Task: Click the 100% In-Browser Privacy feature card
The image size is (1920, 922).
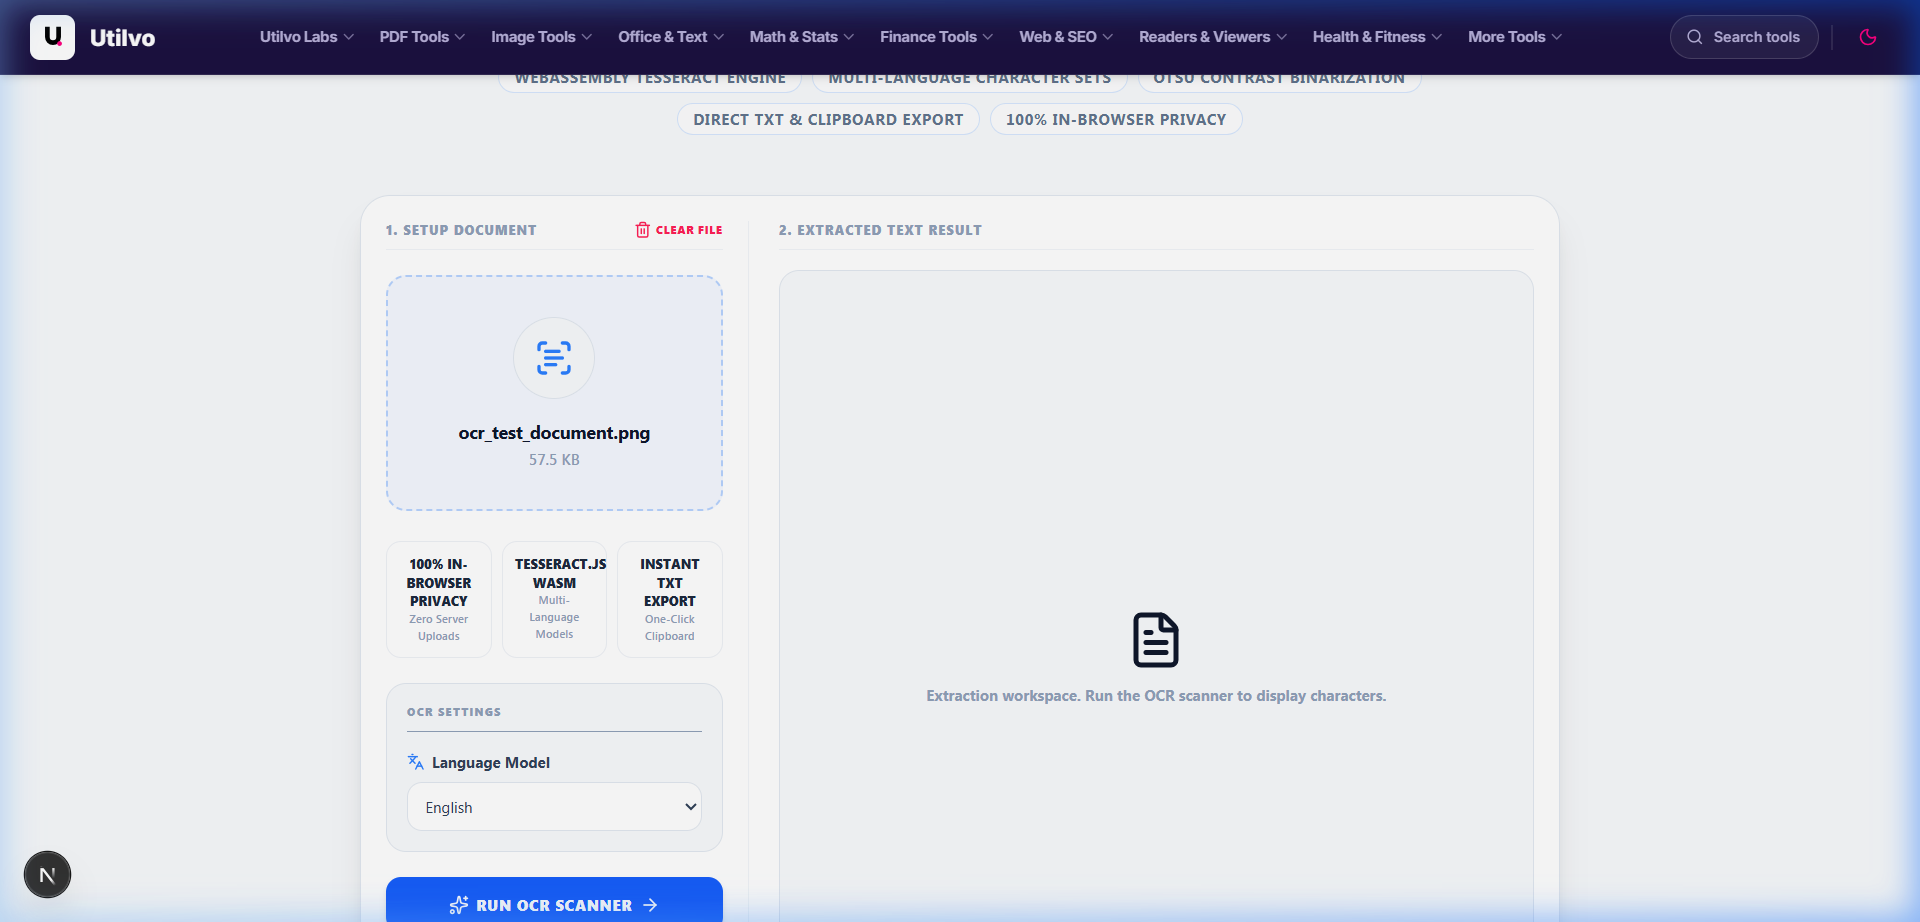Action: [x=439, y=599]
